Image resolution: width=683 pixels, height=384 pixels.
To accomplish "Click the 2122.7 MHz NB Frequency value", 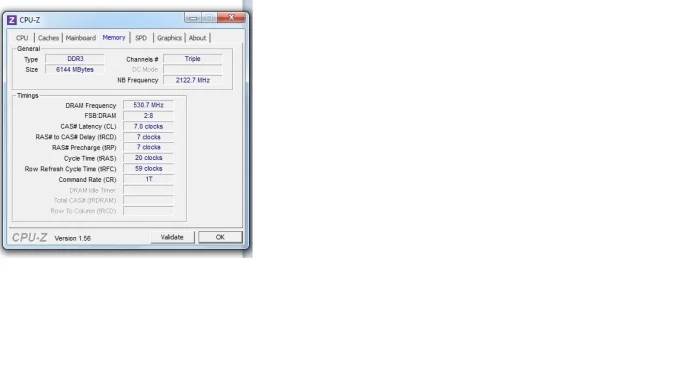I will coord(193,80).
